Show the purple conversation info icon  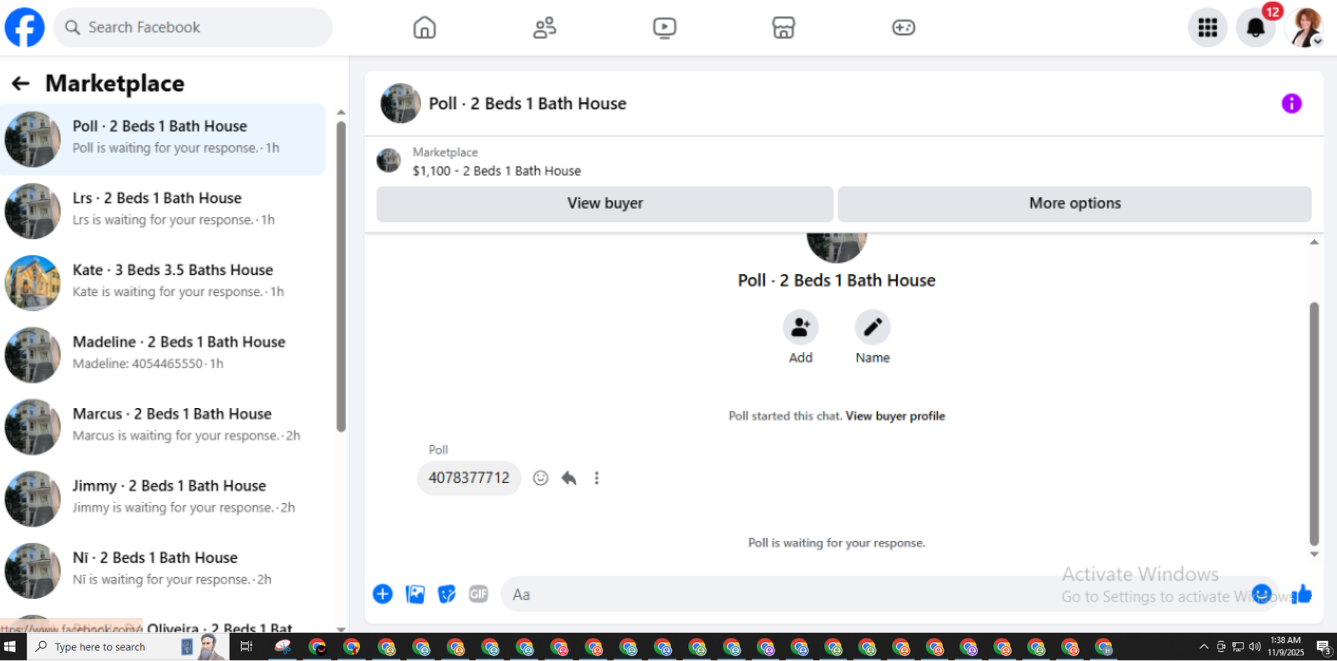tap(1292, 103)
